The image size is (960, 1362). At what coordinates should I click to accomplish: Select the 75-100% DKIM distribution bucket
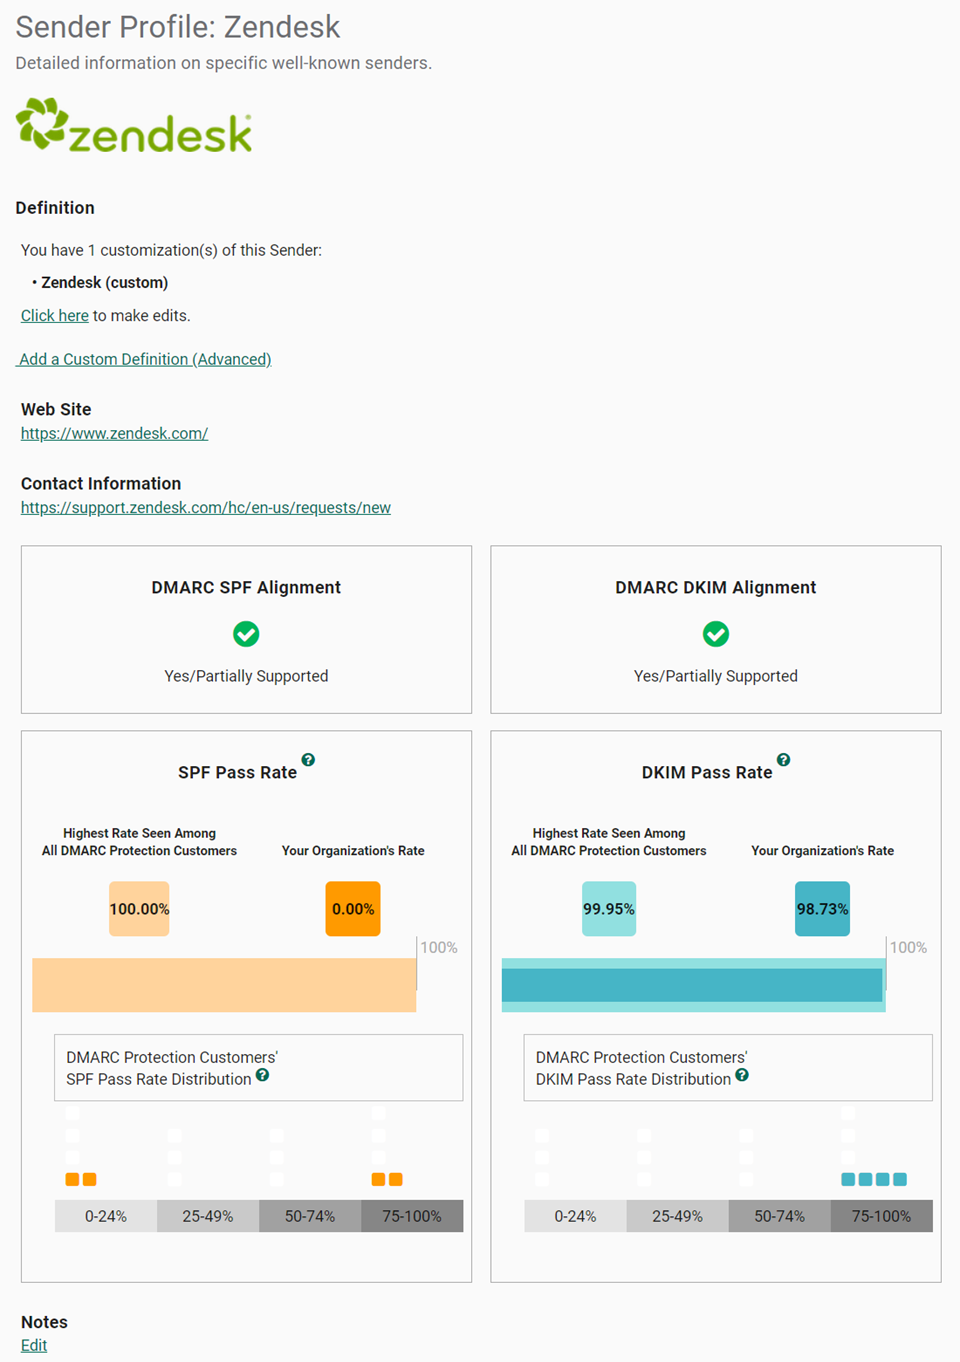pos(881,1216)
